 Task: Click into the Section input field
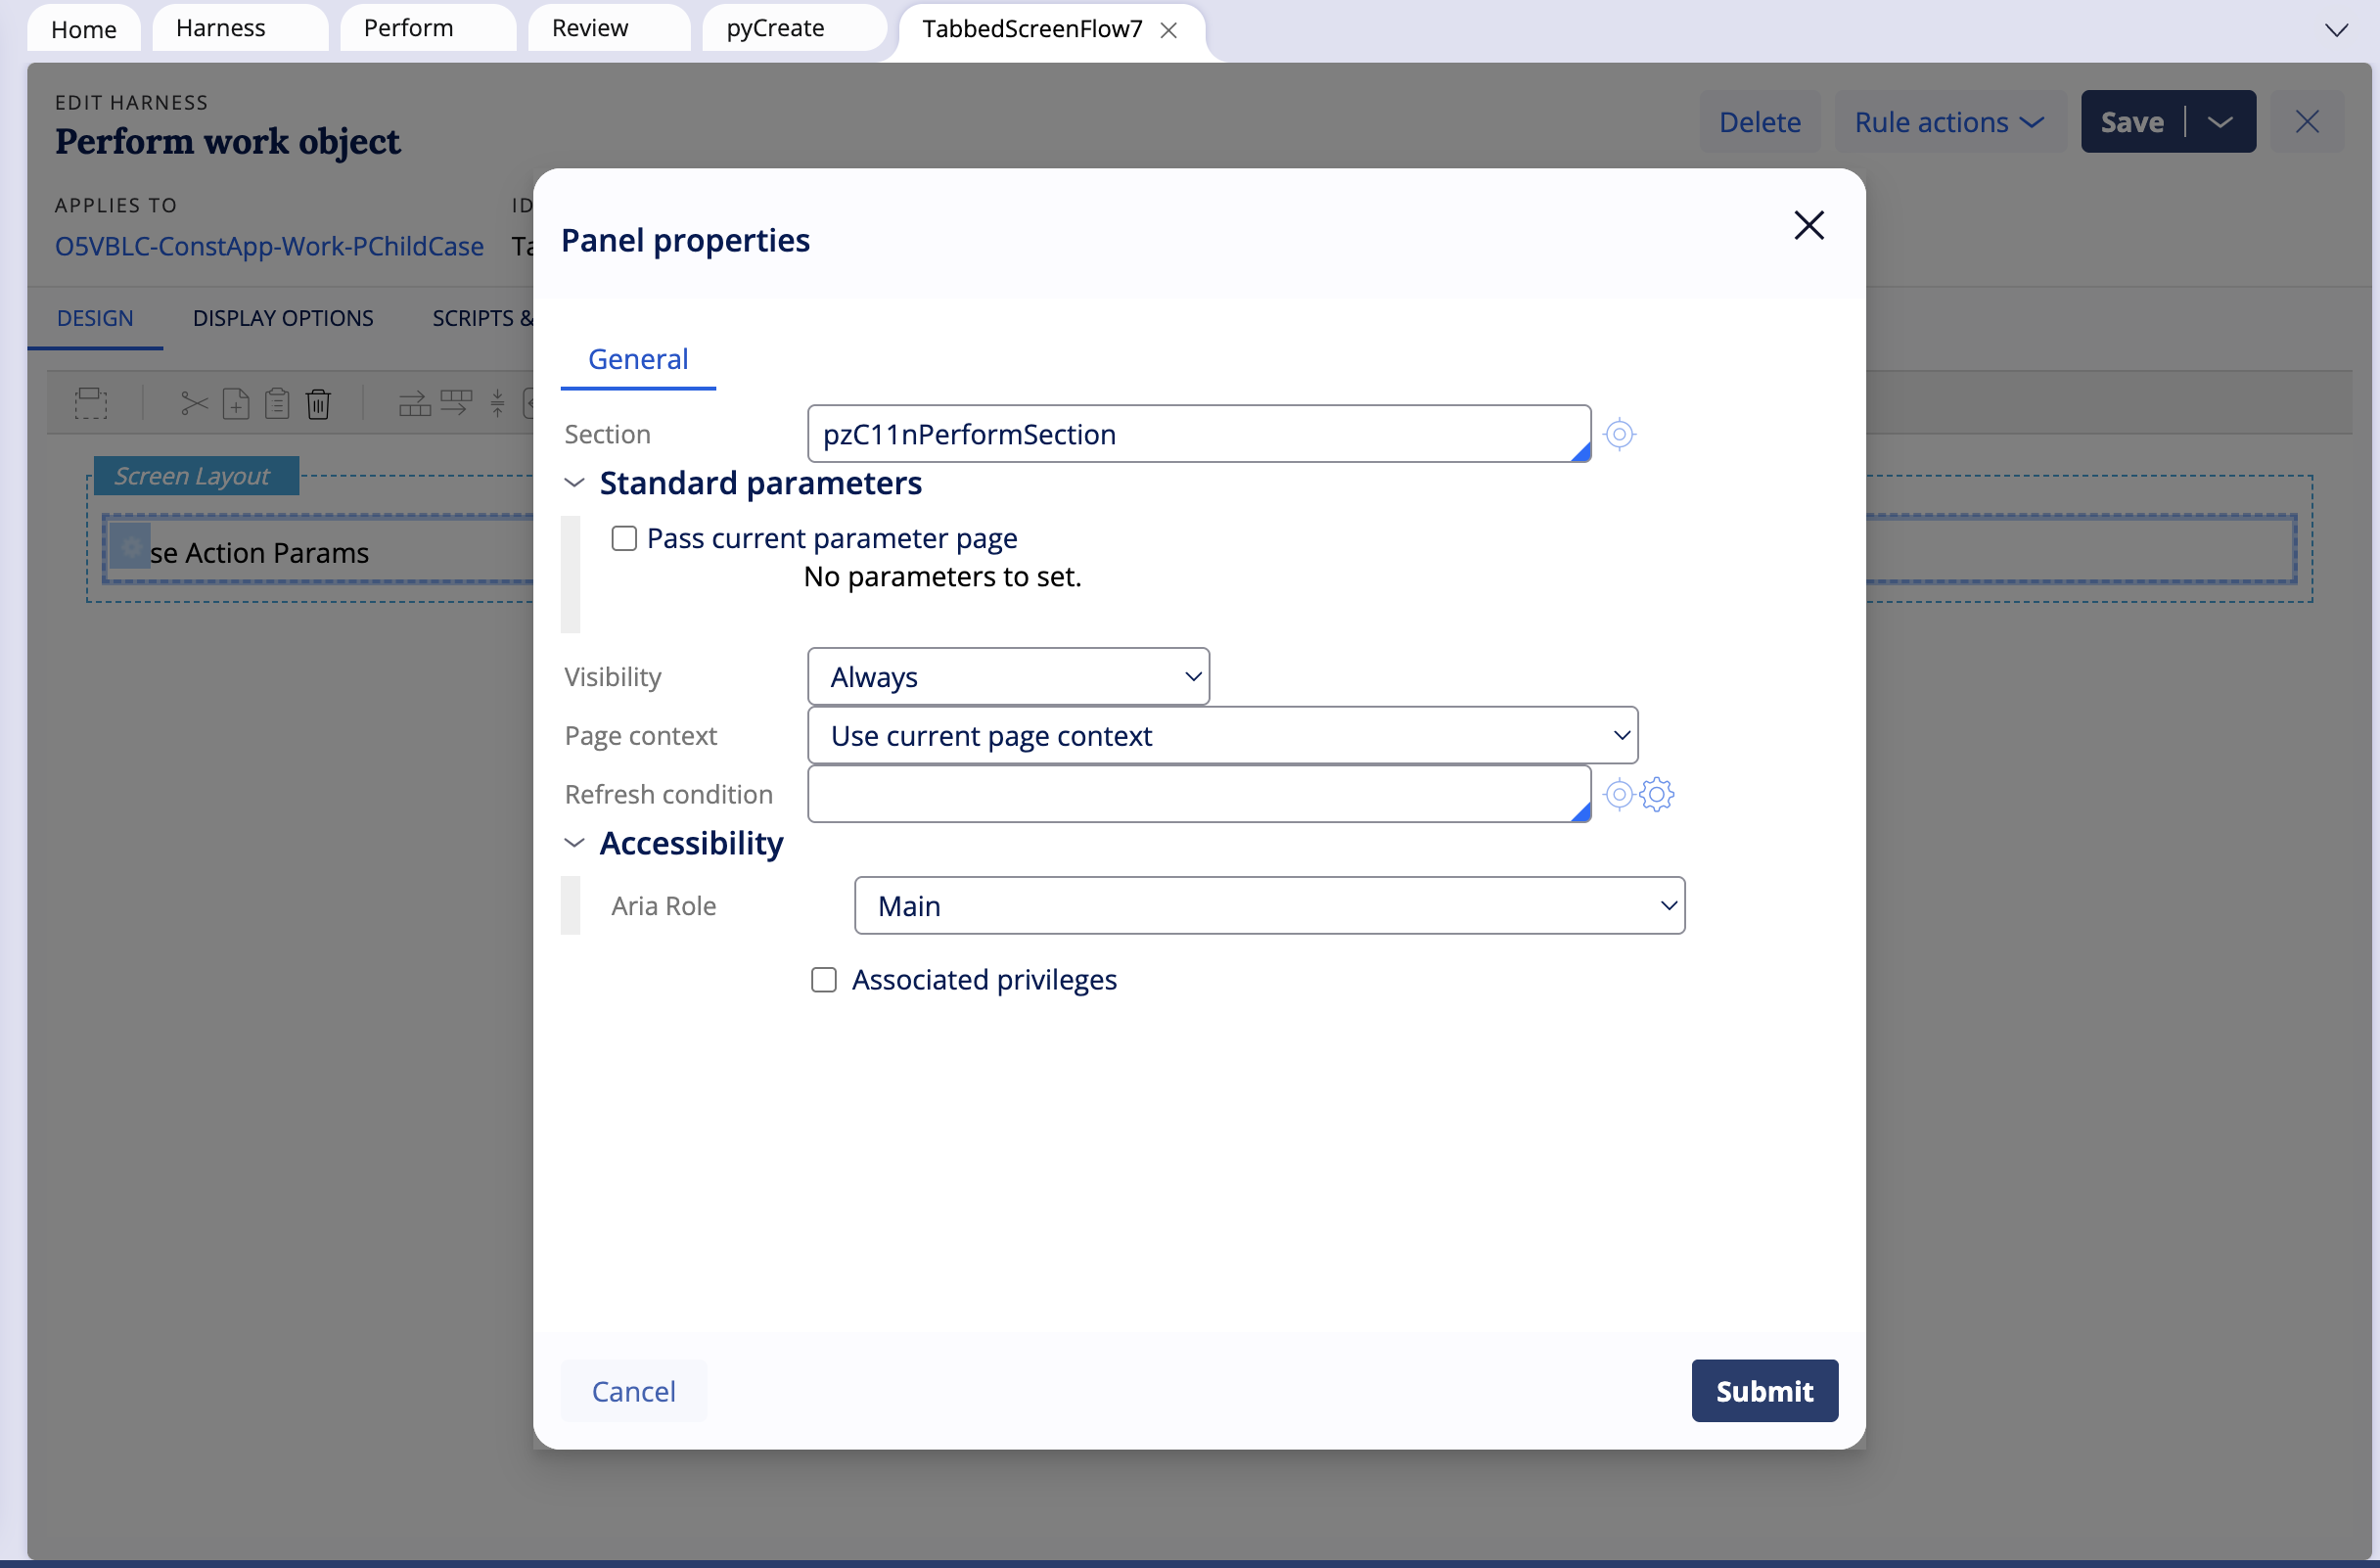click(x=1199, y=434)
